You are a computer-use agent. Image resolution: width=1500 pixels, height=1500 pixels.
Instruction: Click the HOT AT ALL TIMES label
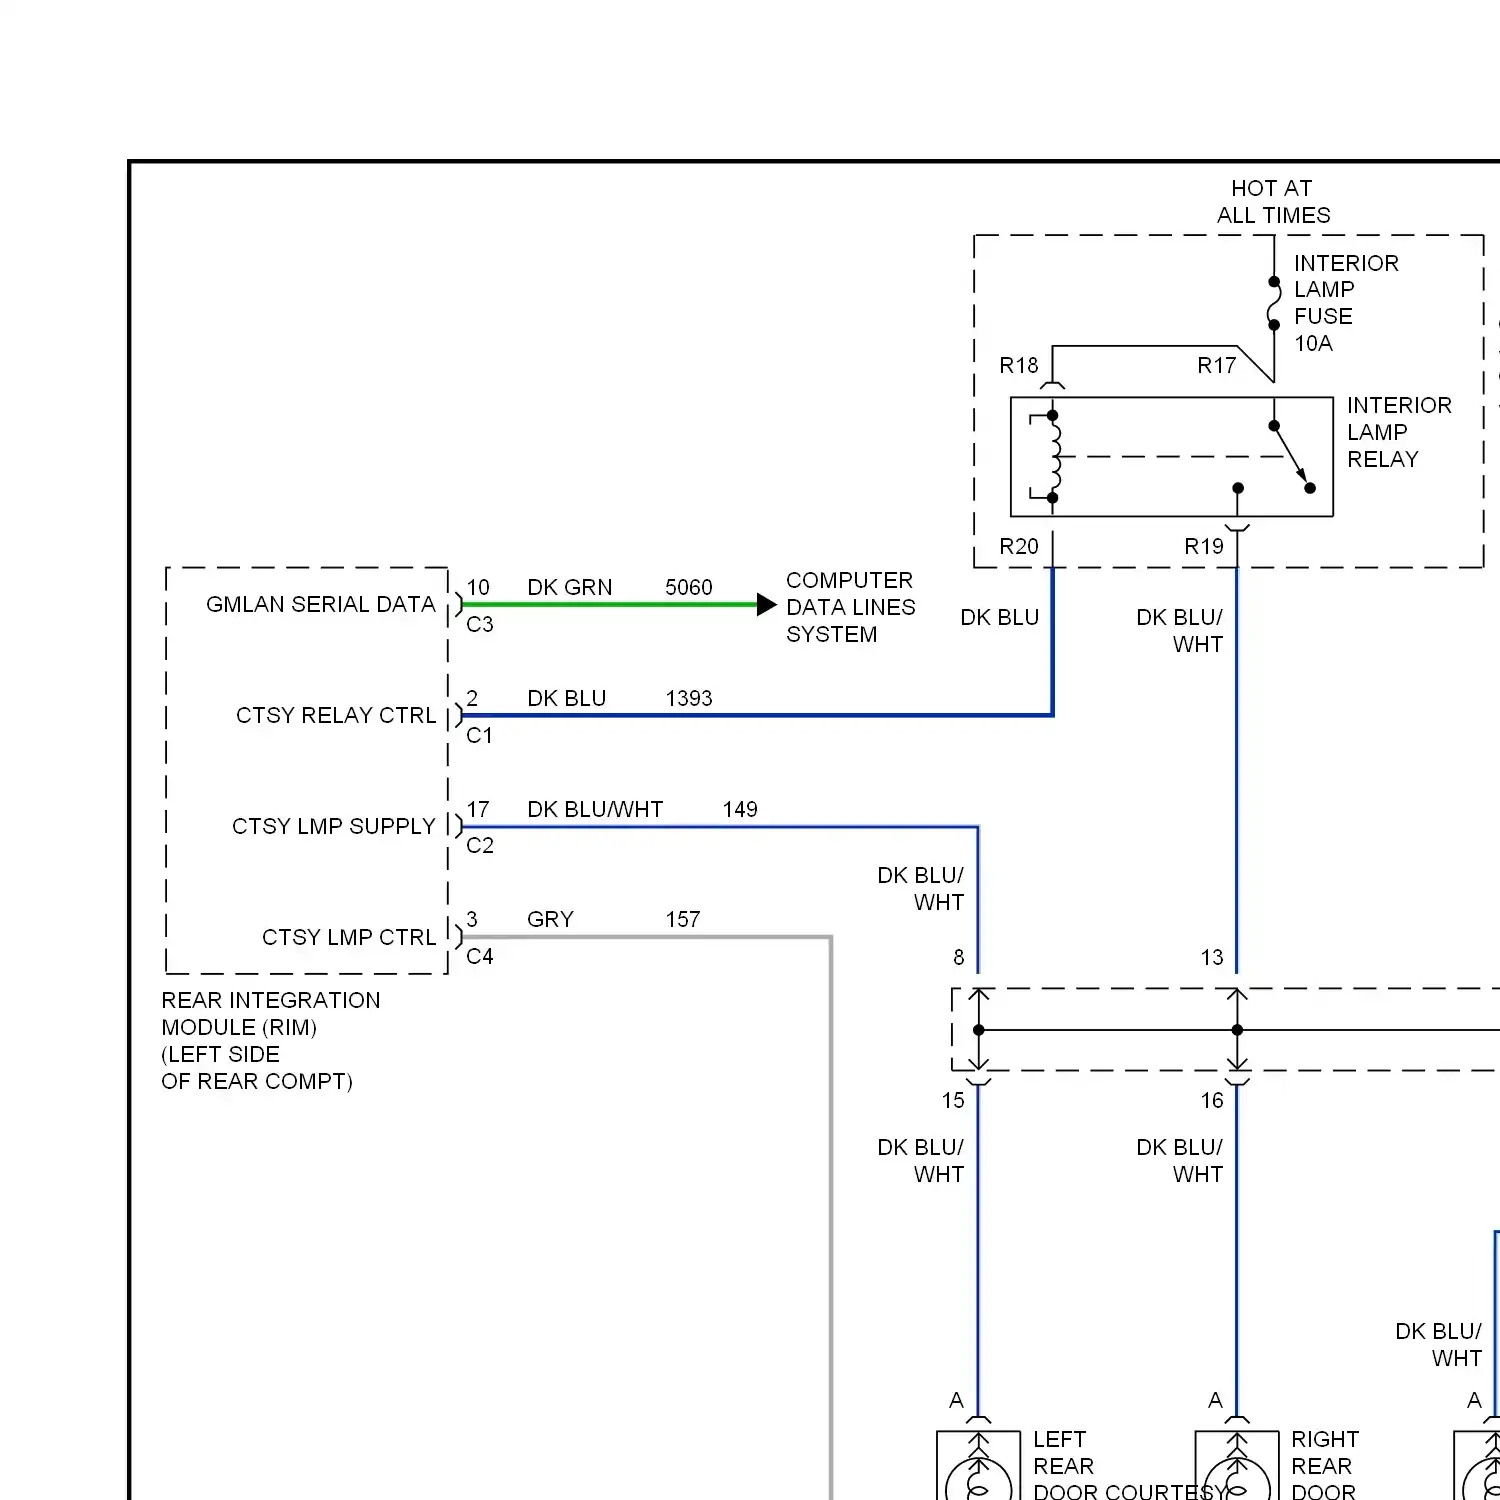pos(1273,202)
